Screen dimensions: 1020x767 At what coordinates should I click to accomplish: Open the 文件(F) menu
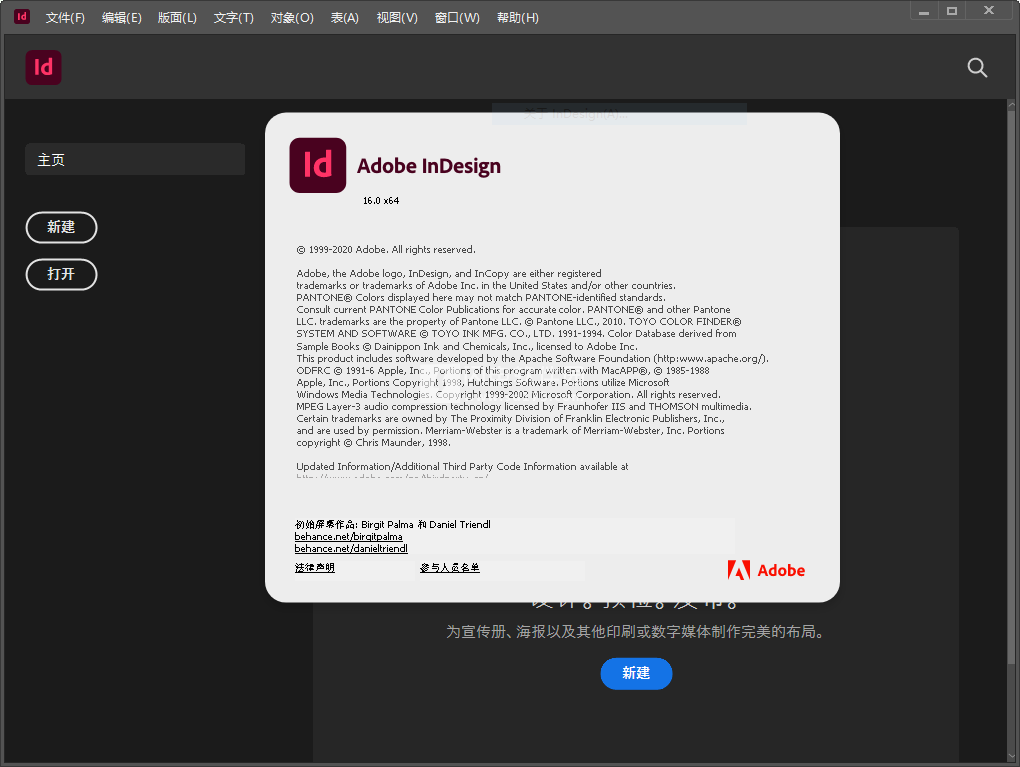[x=65, y=18]
